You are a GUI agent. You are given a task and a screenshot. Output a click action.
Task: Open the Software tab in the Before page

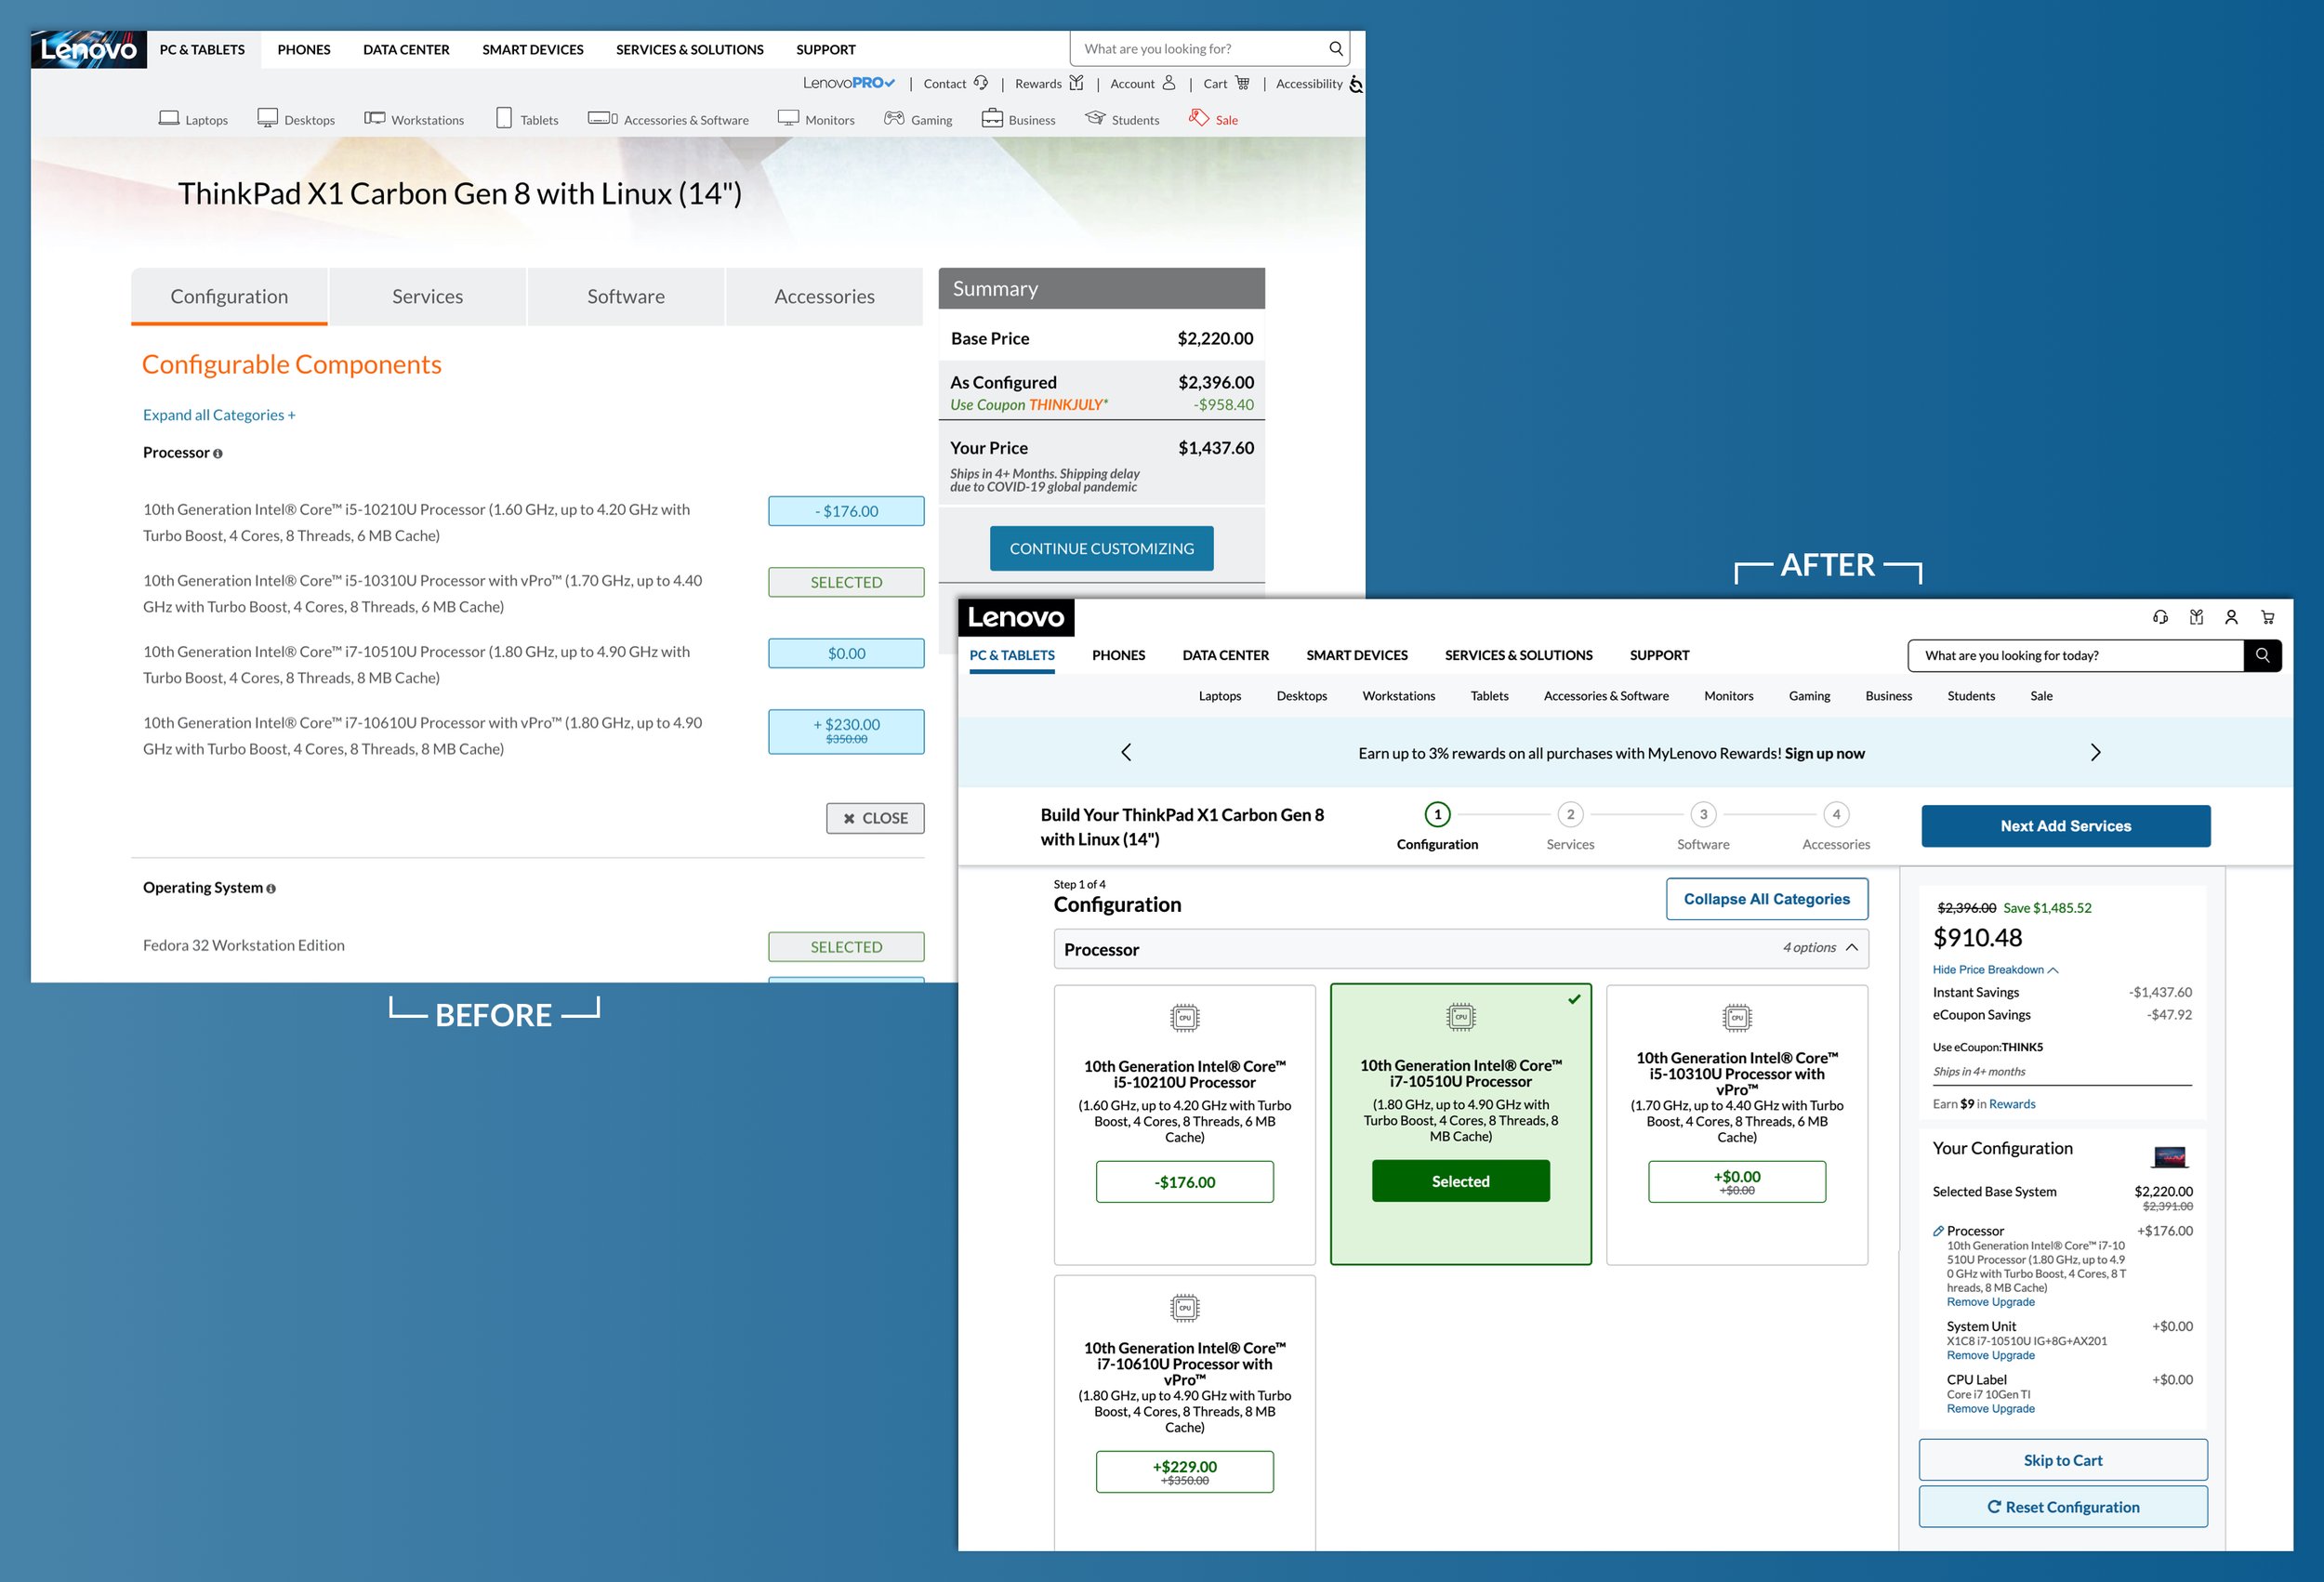coord(626,296)
